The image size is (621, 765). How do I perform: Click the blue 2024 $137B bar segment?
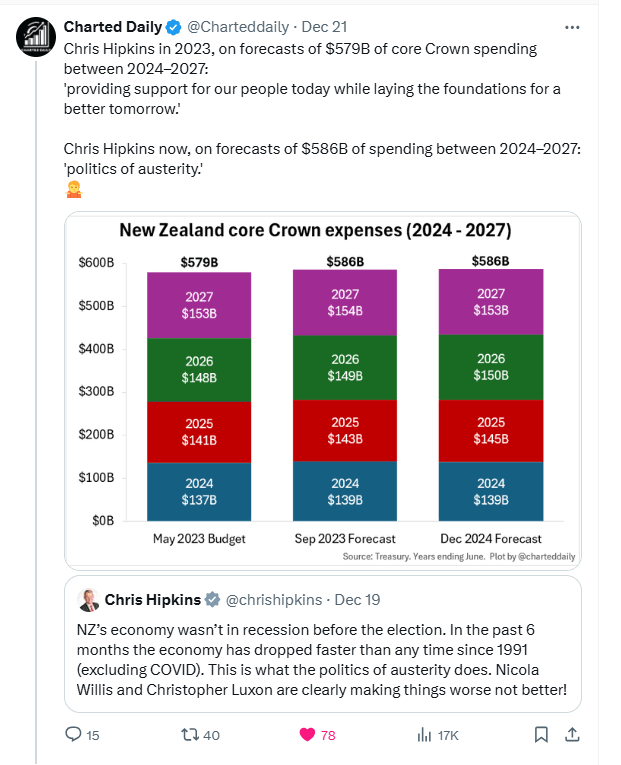coord(199,491)
